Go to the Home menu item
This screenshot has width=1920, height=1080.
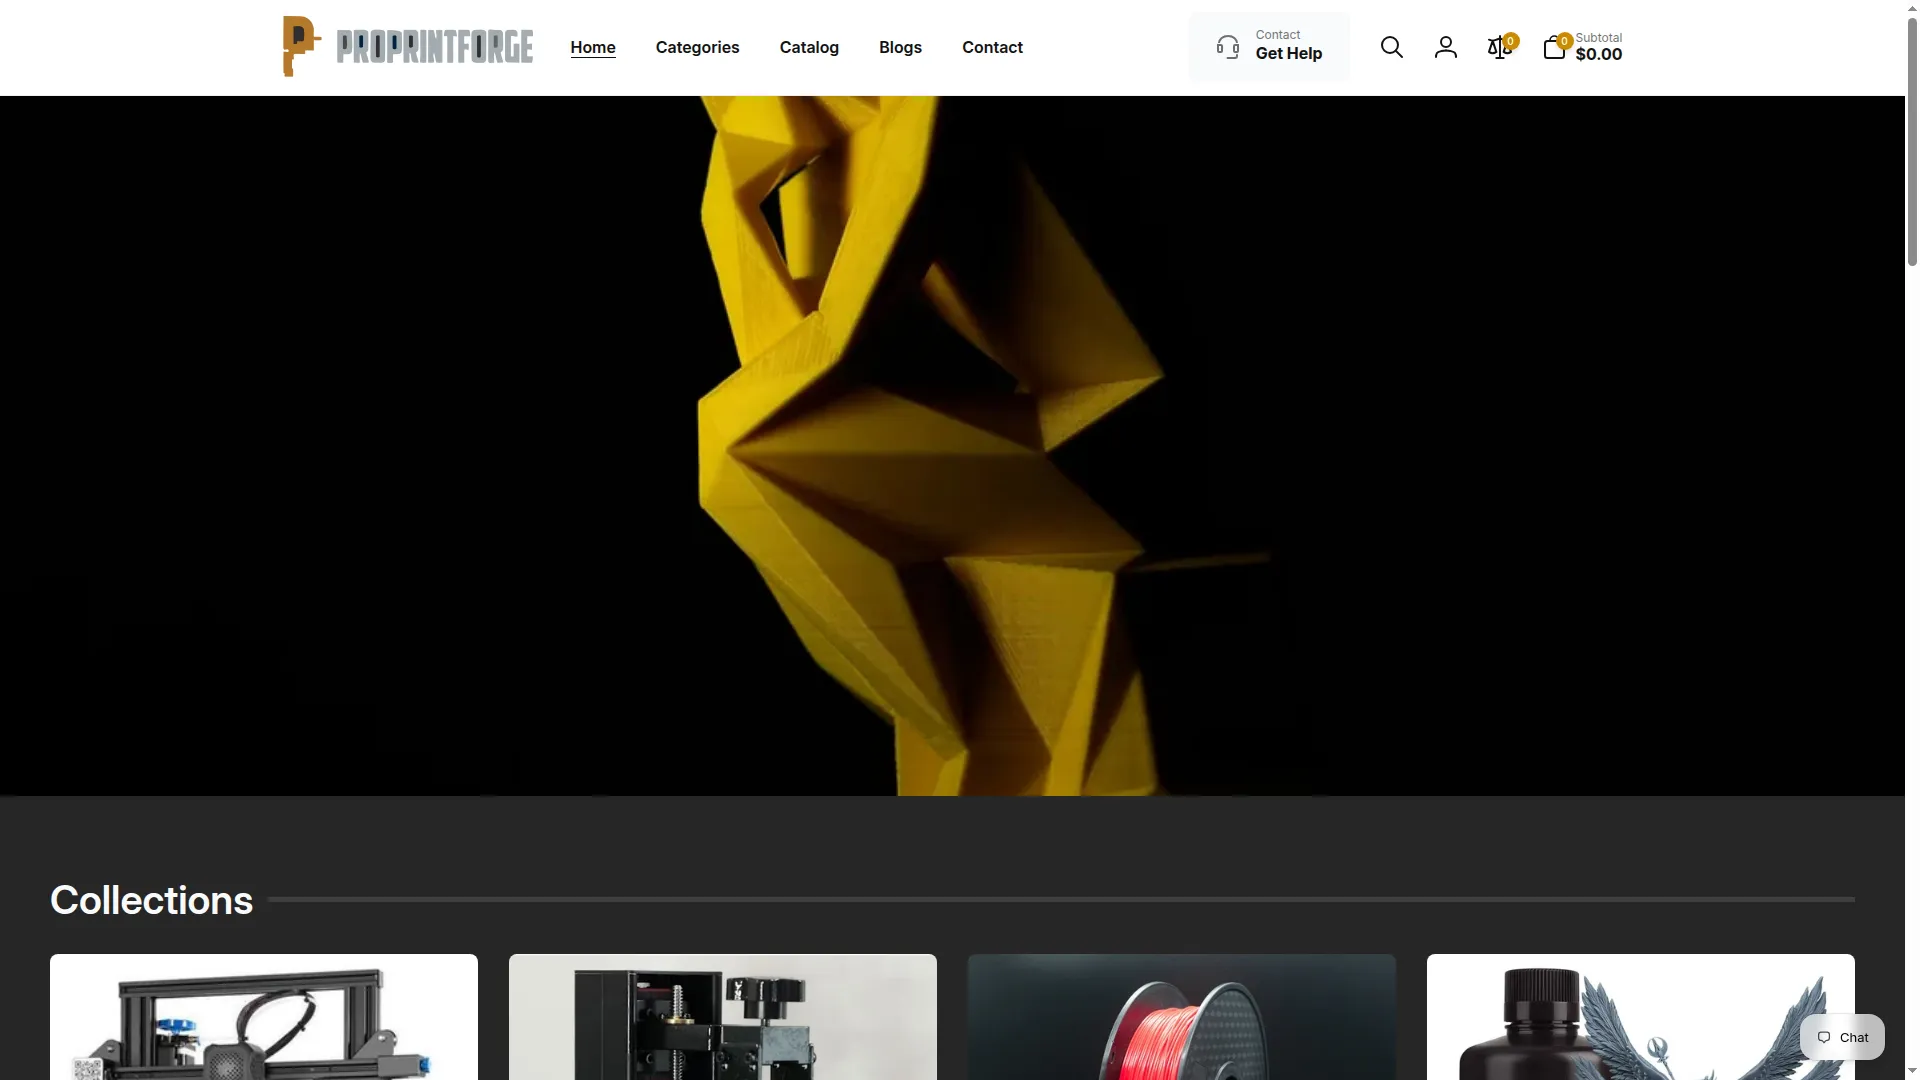pyautogui.click(x=593, y=47)
